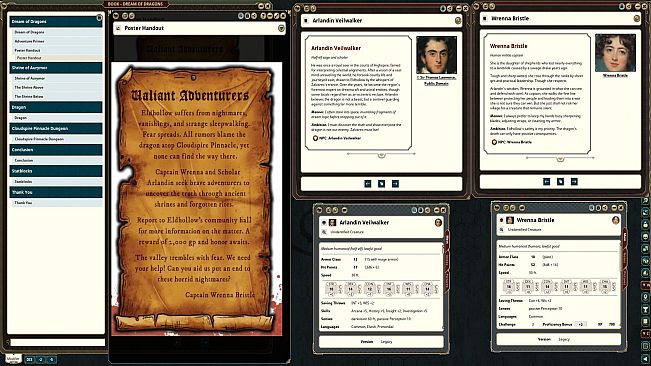The width and height of the screenshot is (651, 366).
Task: Click Wrenna Bristle STR ability score box
Action: (x=509, y=286)
